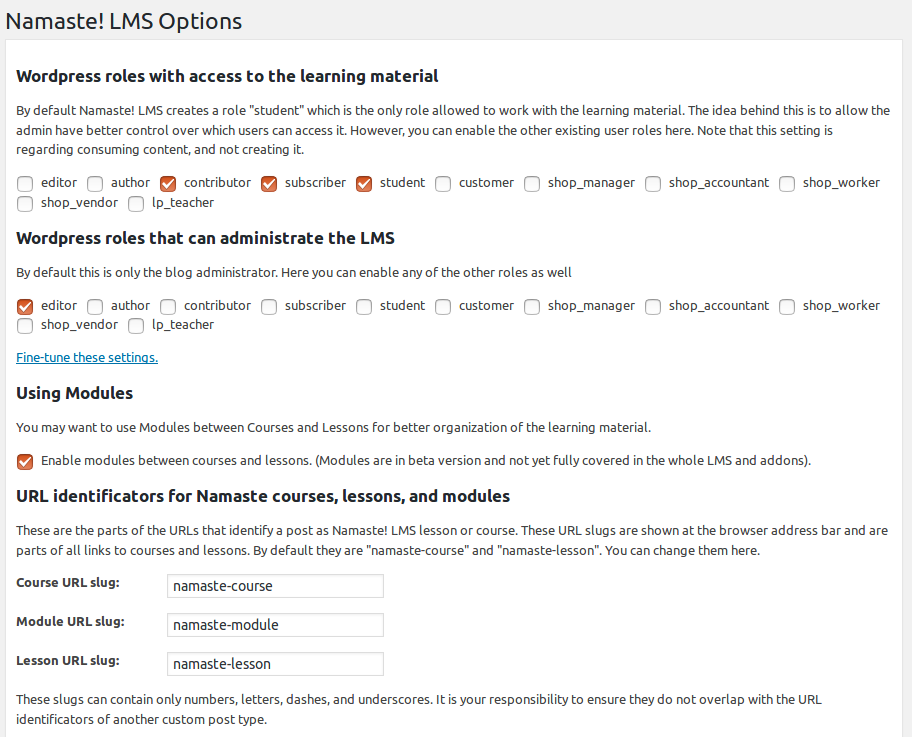Check shop_vendor under roles that administrate LMS
This screenshot has height=737, width=912.
pos(25,326)
